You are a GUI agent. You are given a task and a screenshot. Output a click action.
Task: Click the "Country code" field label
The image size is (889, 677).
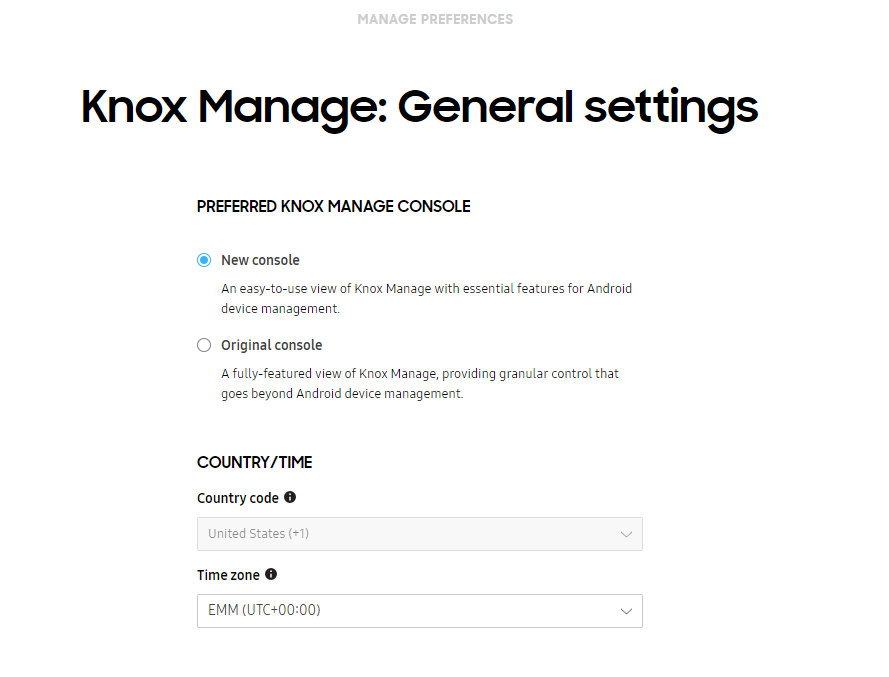238,498
